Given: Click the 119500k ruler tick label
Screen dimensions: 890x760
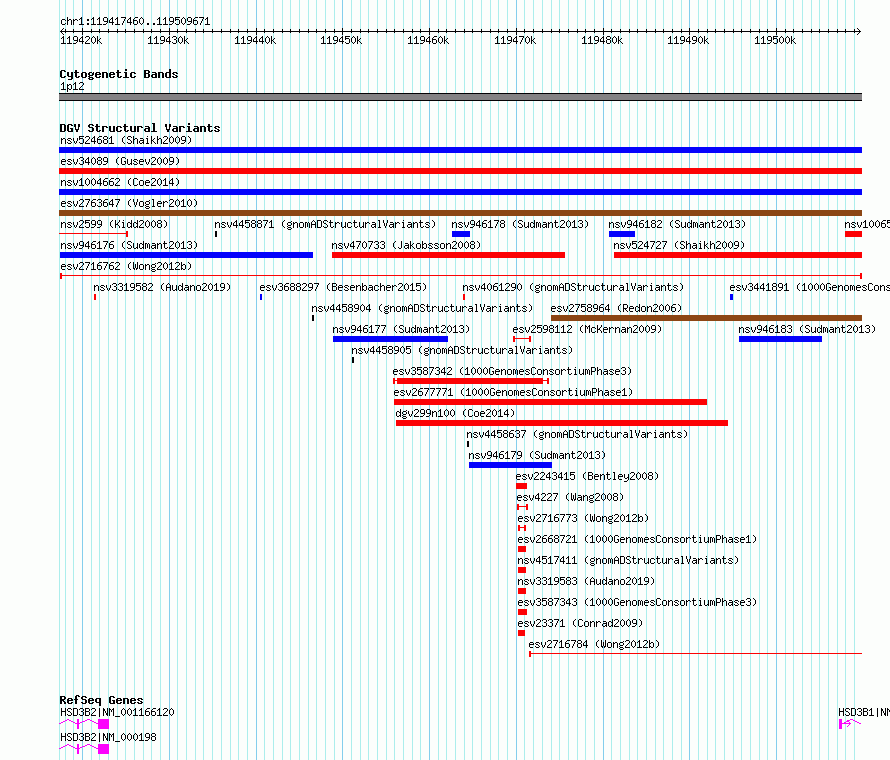Looking at the screenshot, I should click(x=775, y=40).
